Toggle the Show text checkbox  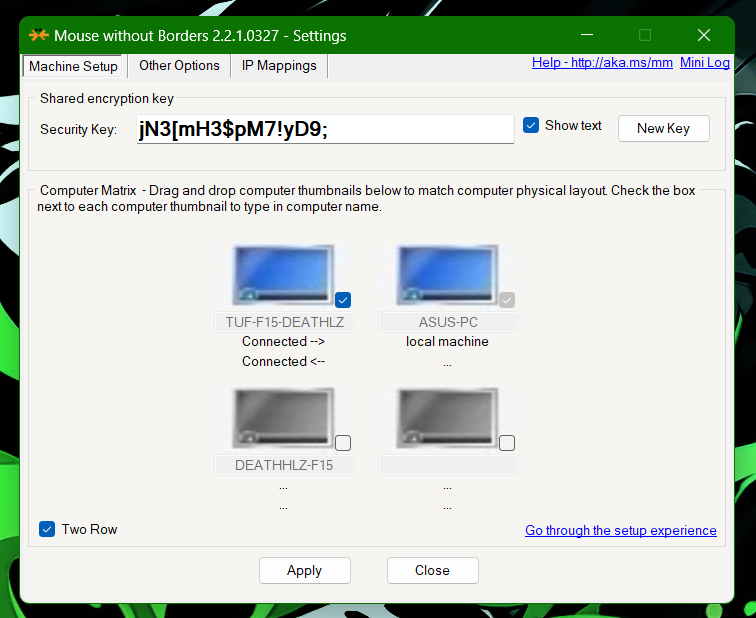point(531,125)
